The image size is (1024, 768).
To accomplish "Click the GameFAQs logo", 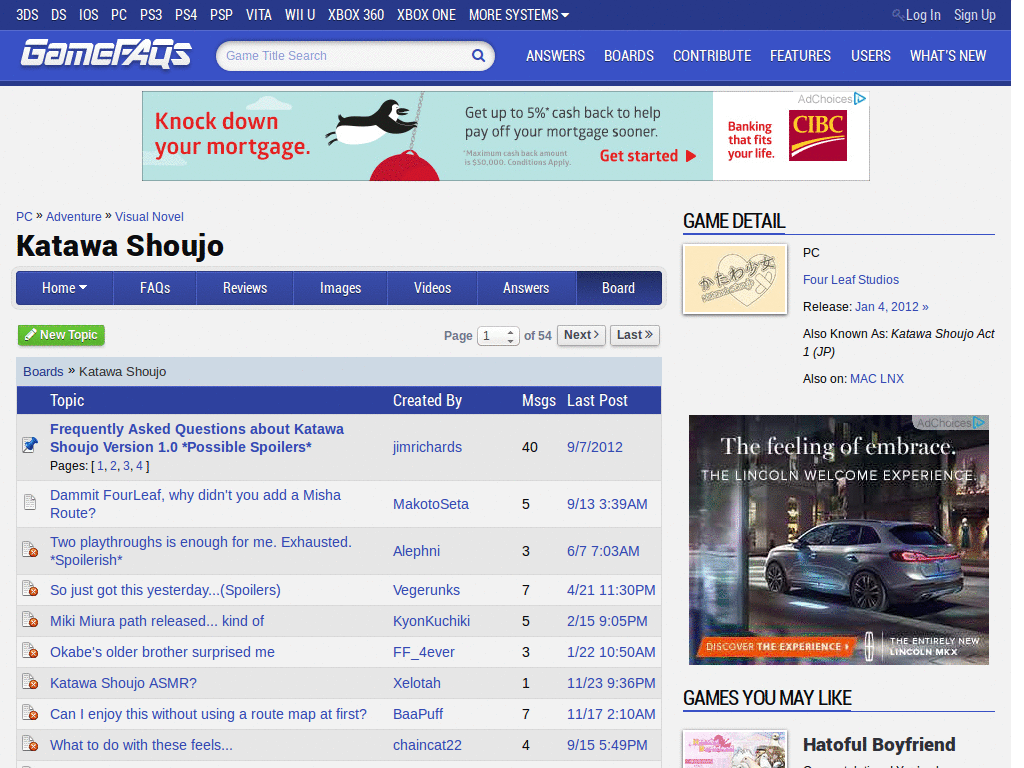I will click(x=106, y=54).
